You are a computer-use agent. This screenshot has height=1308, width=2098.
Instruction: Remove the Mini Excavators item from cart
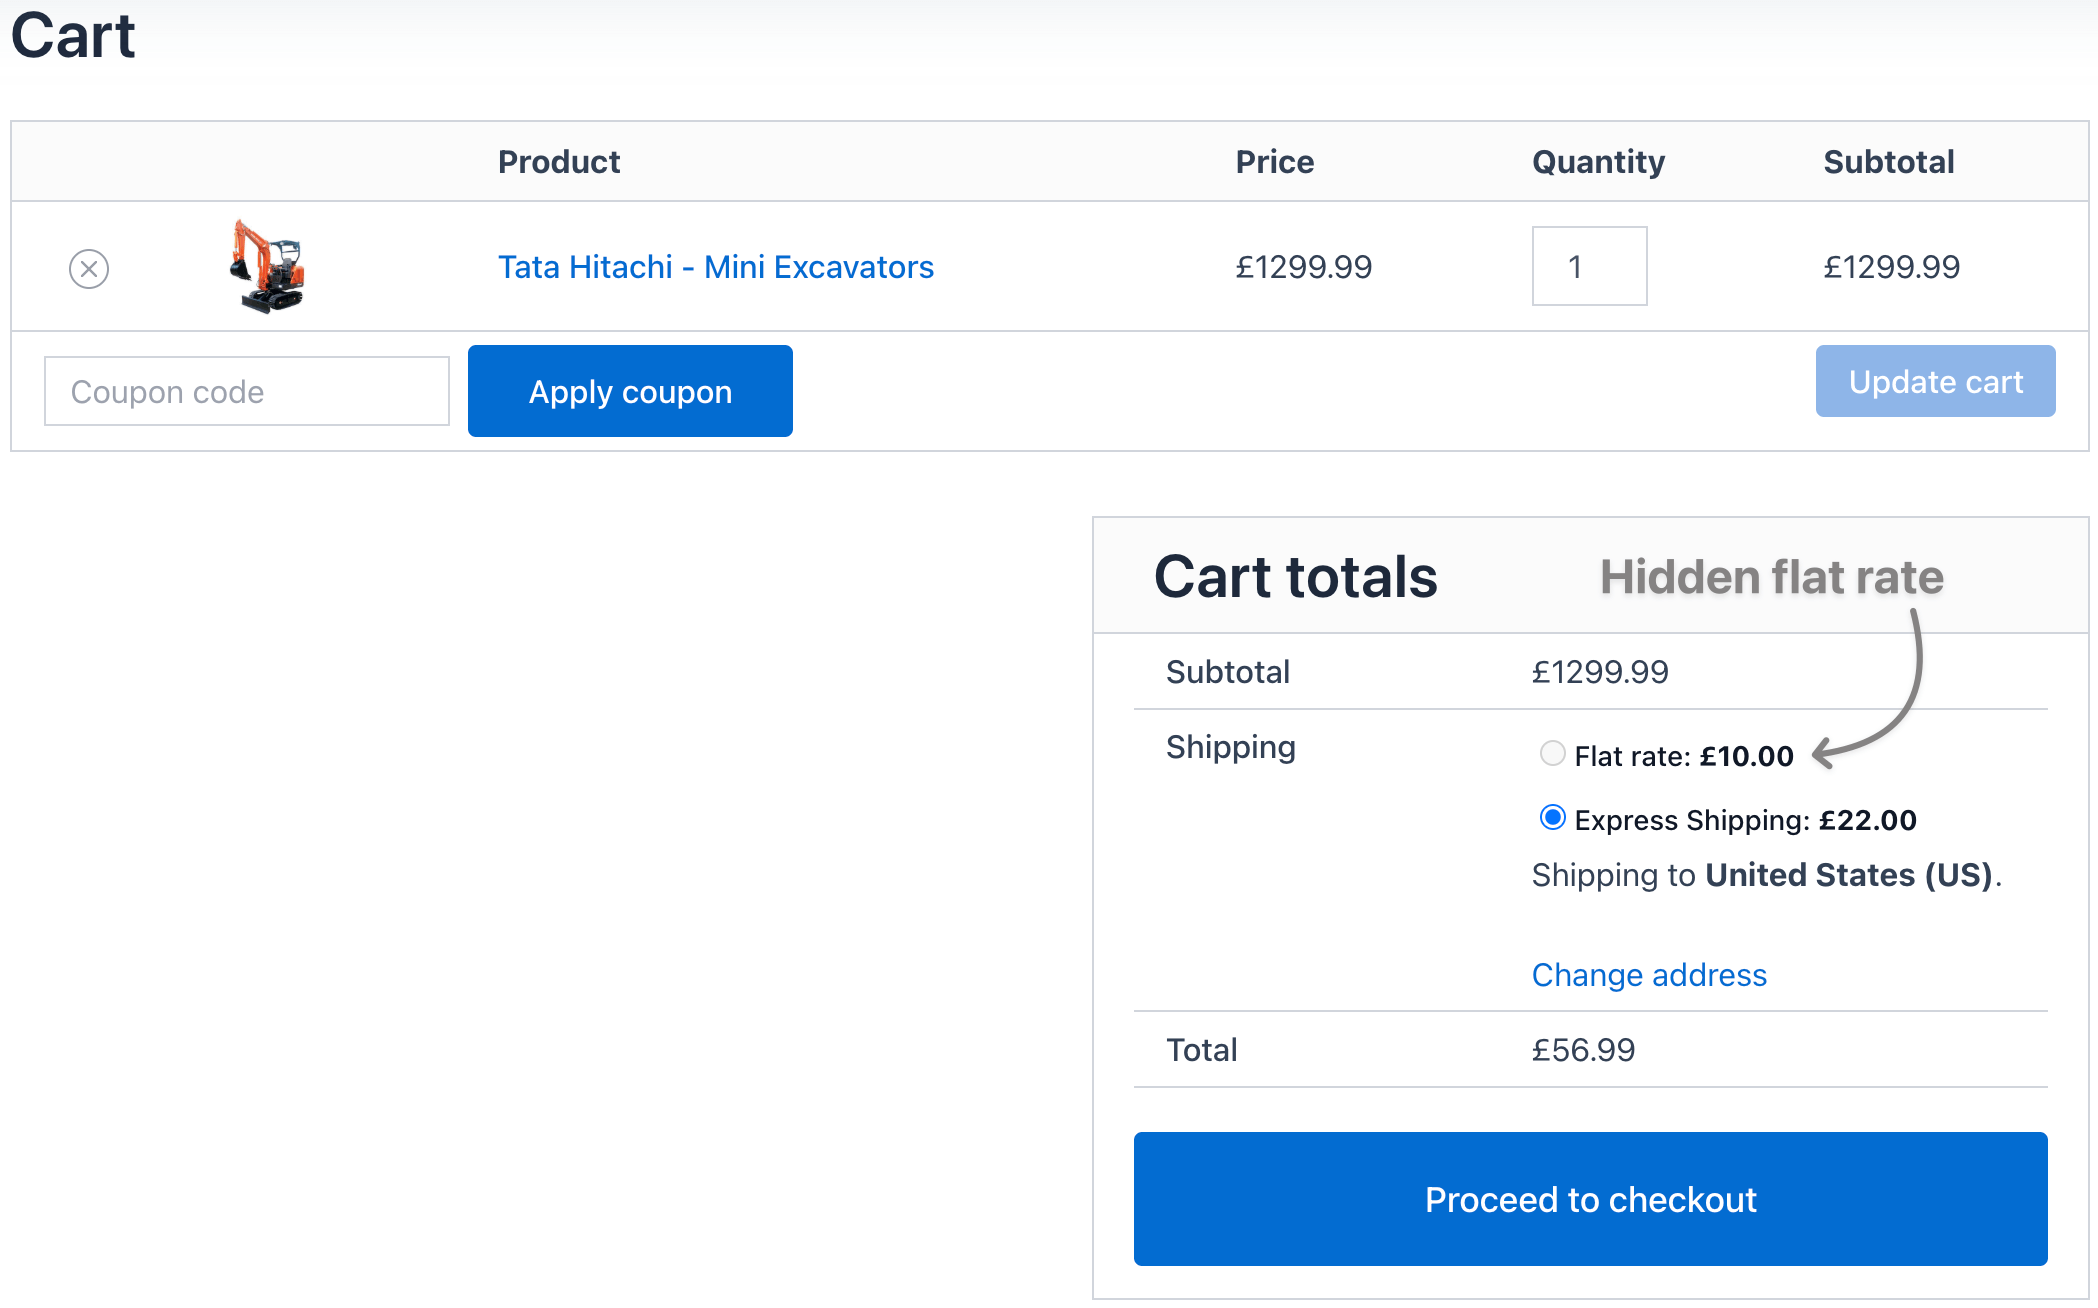pyautogui.click(x=89, y=268)
